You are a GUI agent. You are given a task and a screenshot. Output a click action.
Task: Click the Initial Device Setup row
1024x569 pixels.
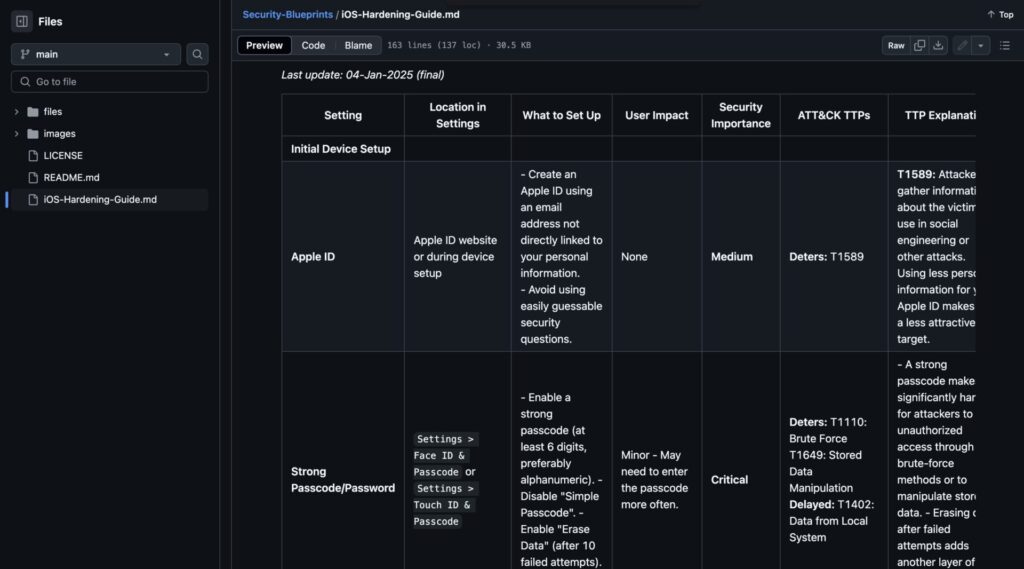(628, 149)
